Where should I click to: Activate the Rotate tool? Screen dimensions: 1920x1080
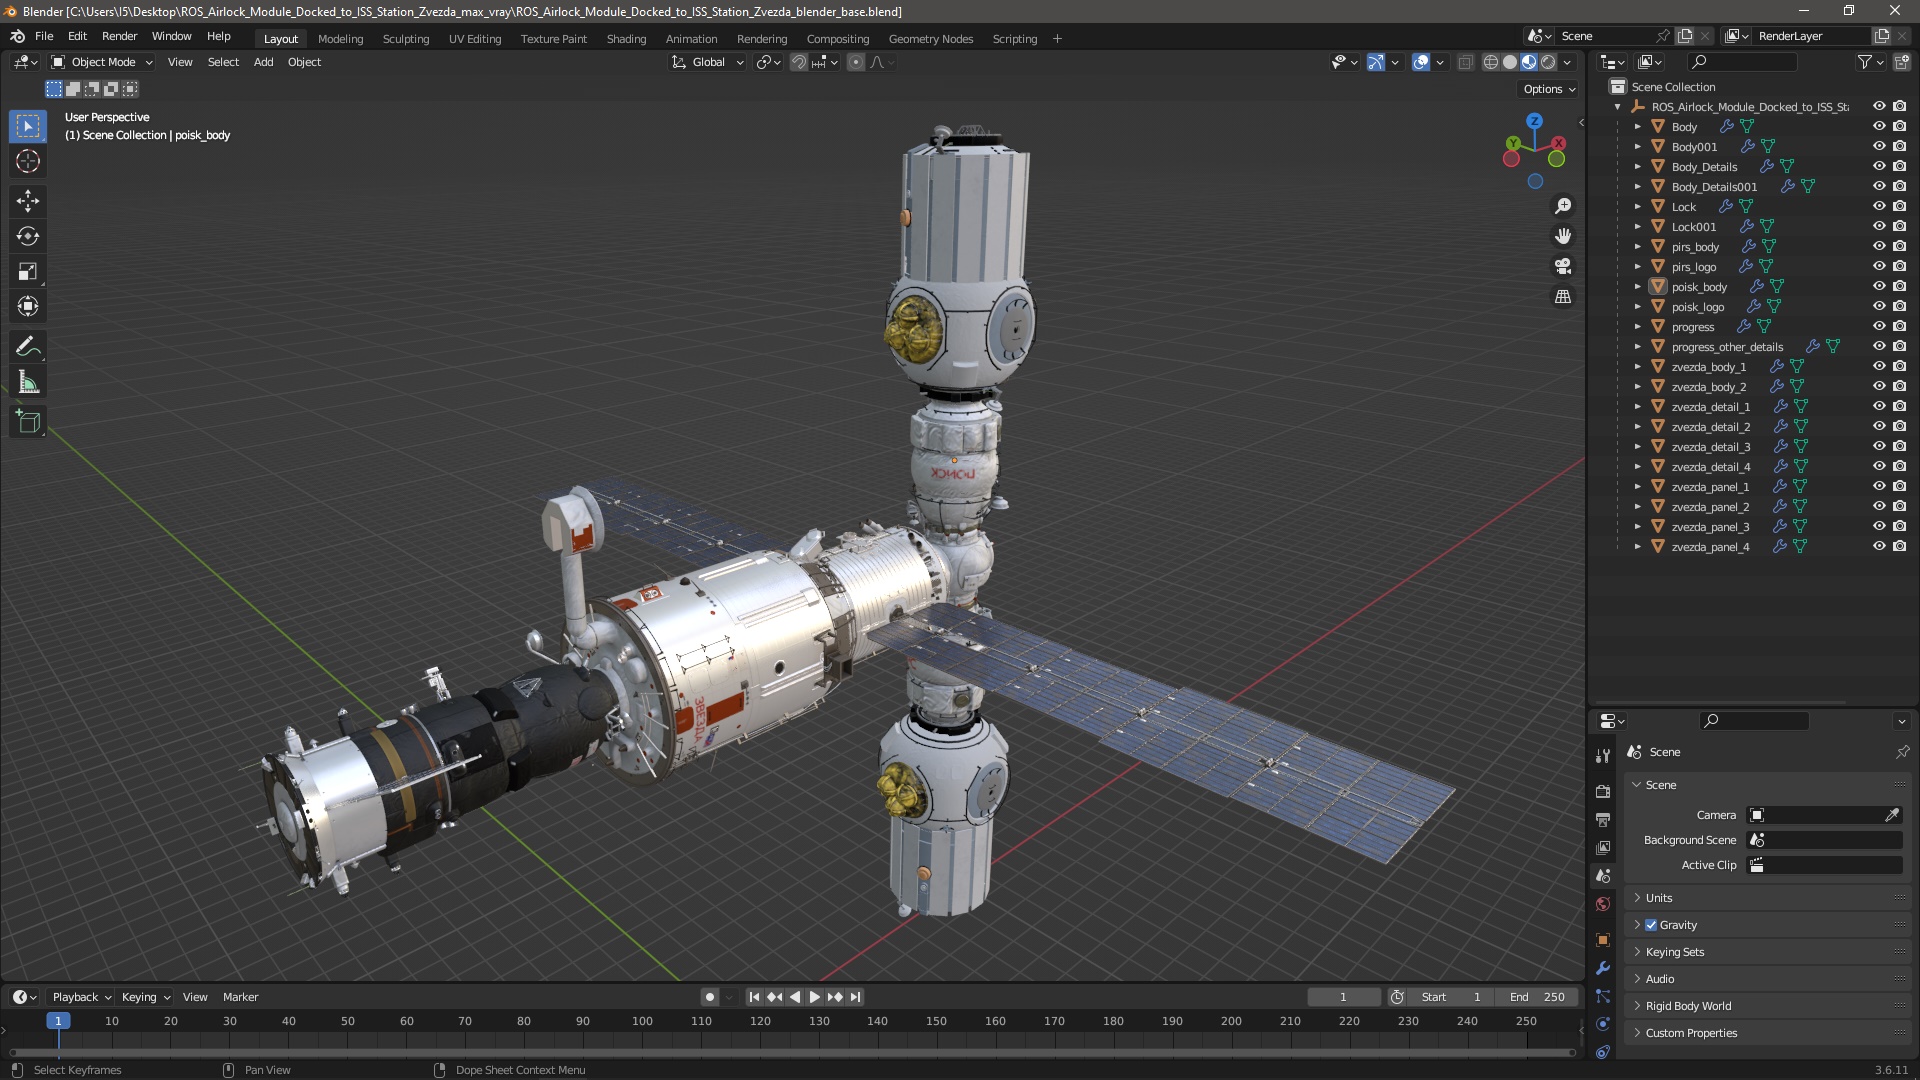[x=28, y=236]
